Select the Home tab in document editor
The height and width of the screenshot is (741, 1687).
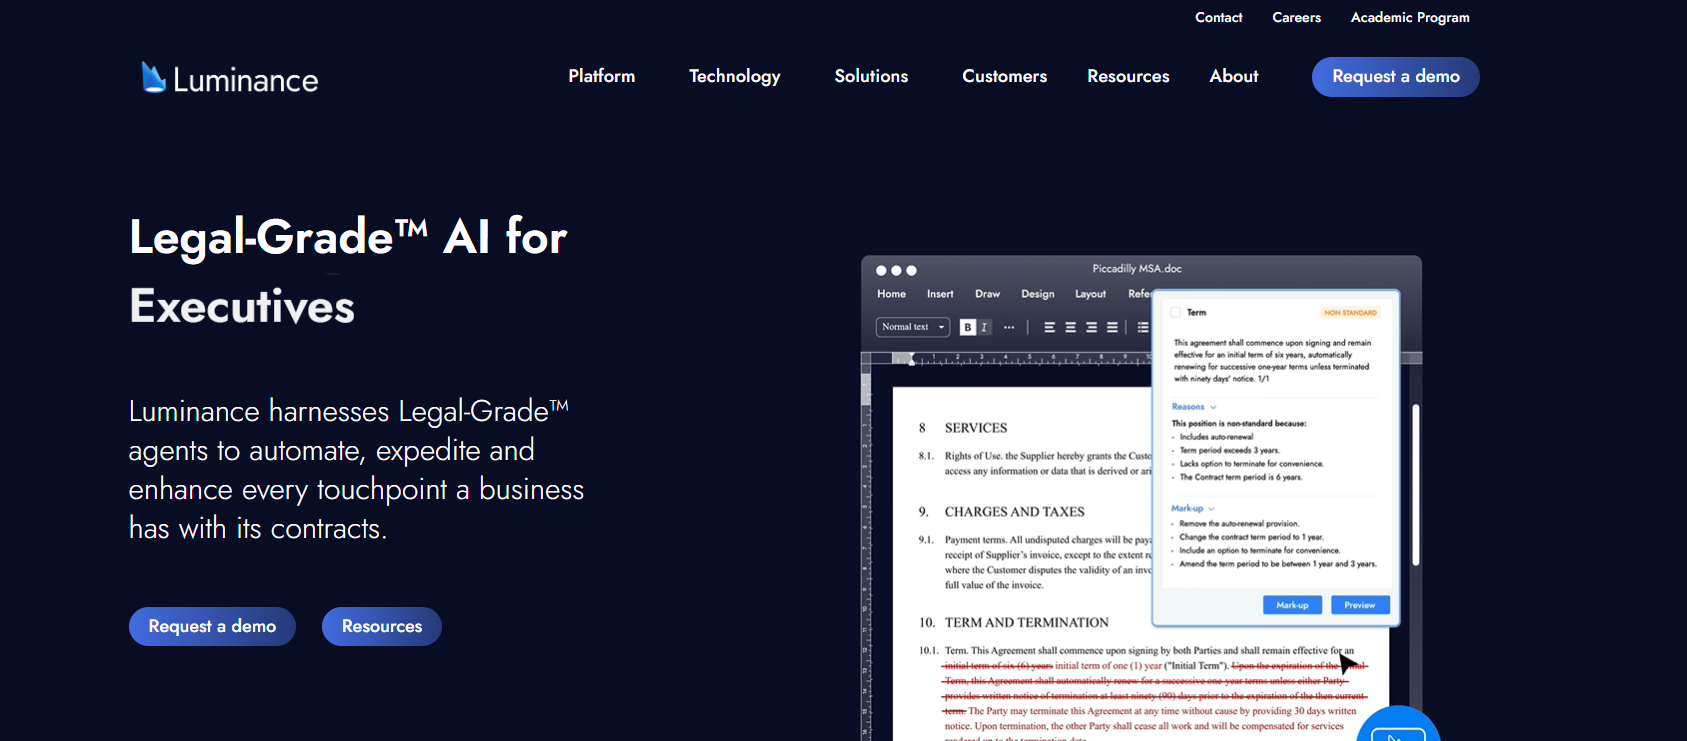(x=891, y=294)
